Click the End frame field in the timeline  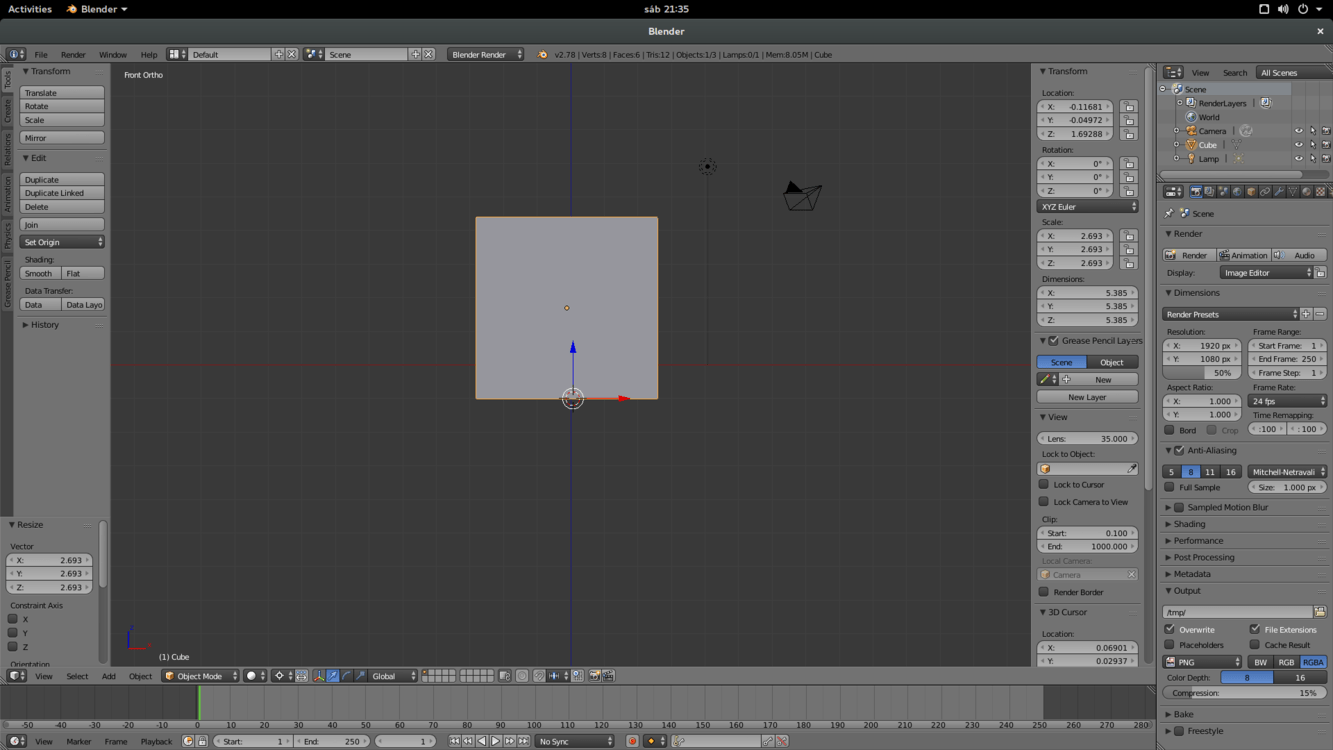coord(330,741)
